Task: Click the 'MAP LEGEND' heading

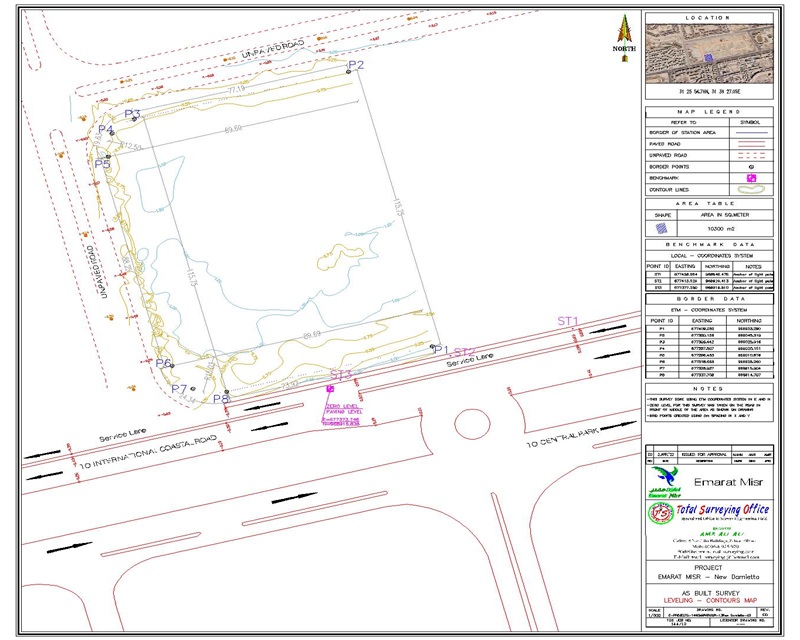Action: coord(709,112)
